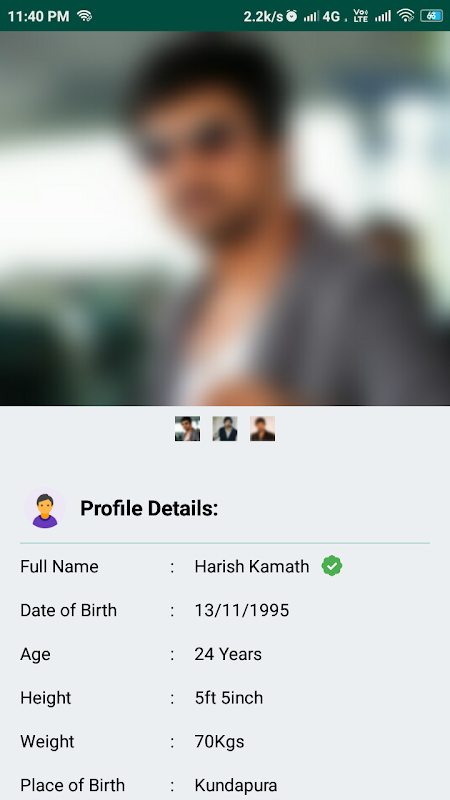Tap the profile avatar icon
The height and width of the screenshot is (800, 450).
pyautogui.click(x=45, y=508)
